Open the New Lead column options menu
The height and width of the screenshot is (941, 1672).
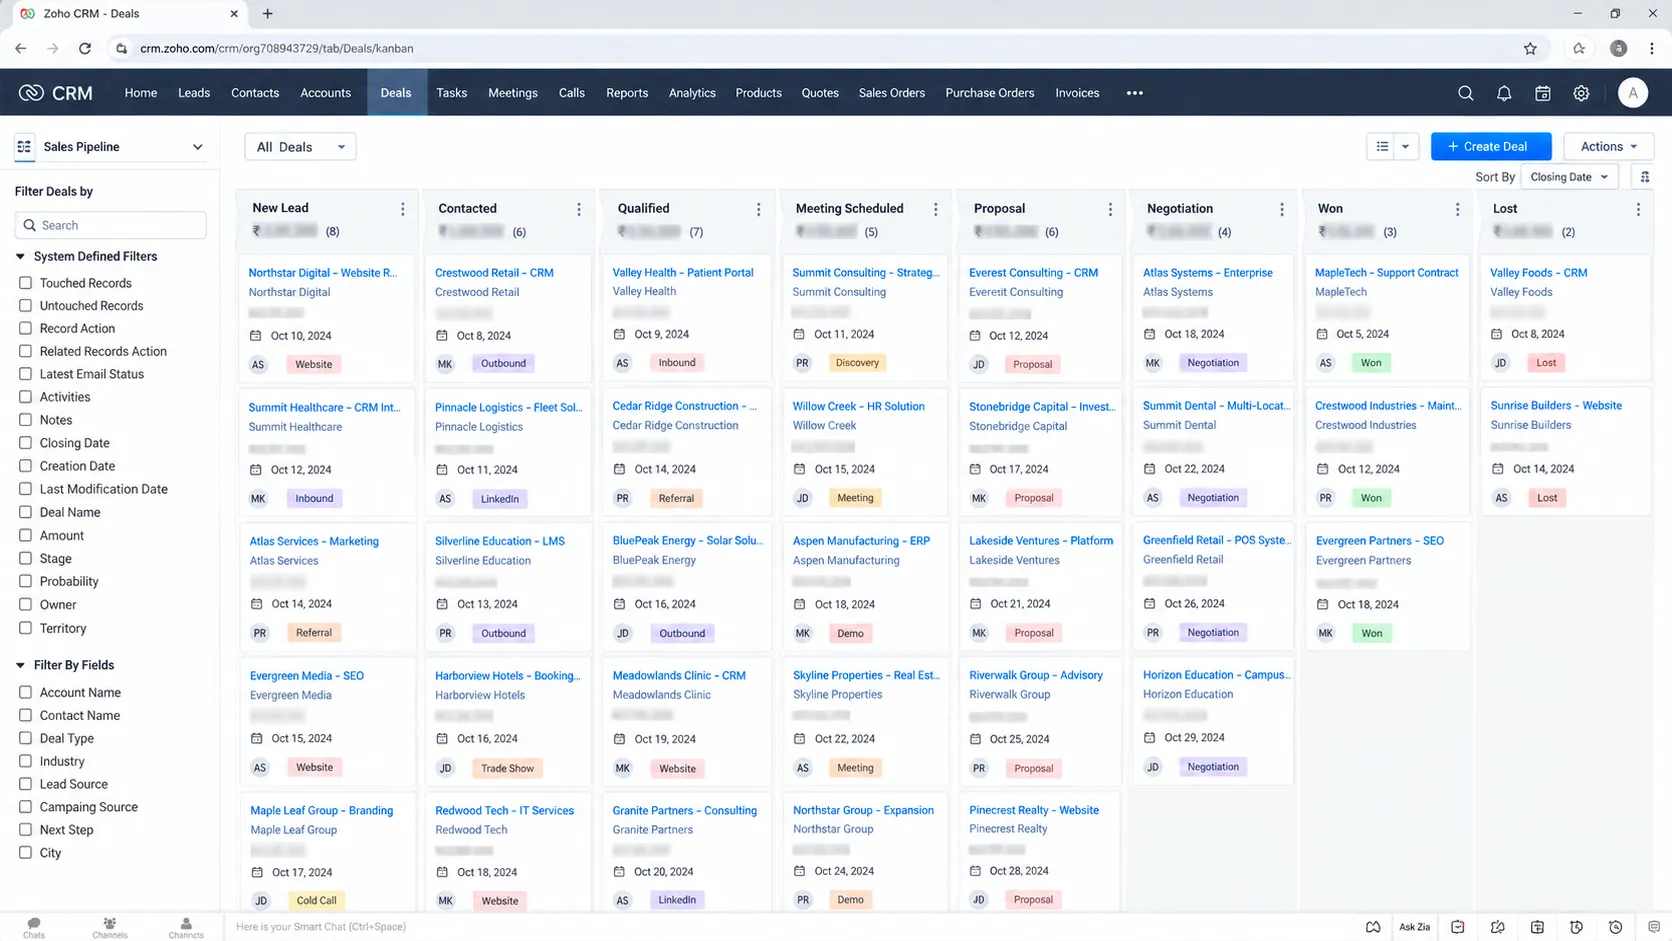pyautogui.click(x=403, y=209)
